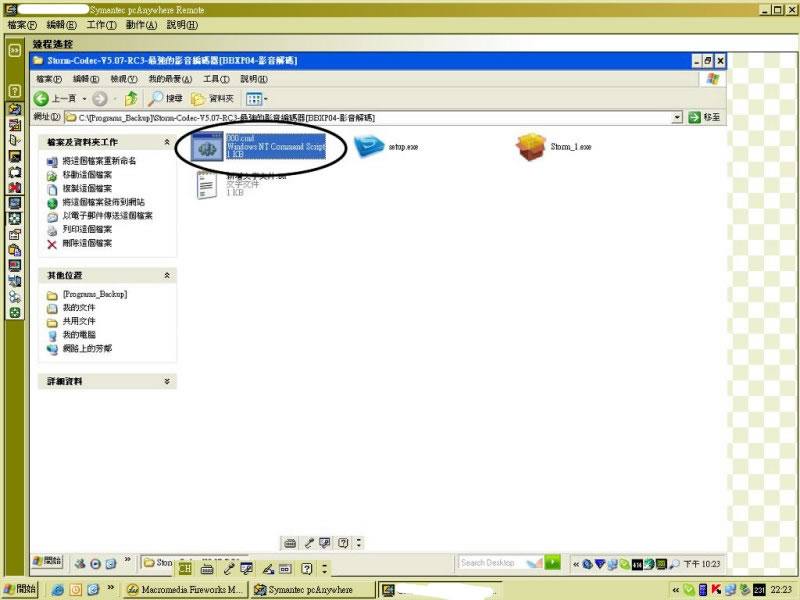
Task: Click the red K tray icon on the local taskbar
Action: (716, 590)
